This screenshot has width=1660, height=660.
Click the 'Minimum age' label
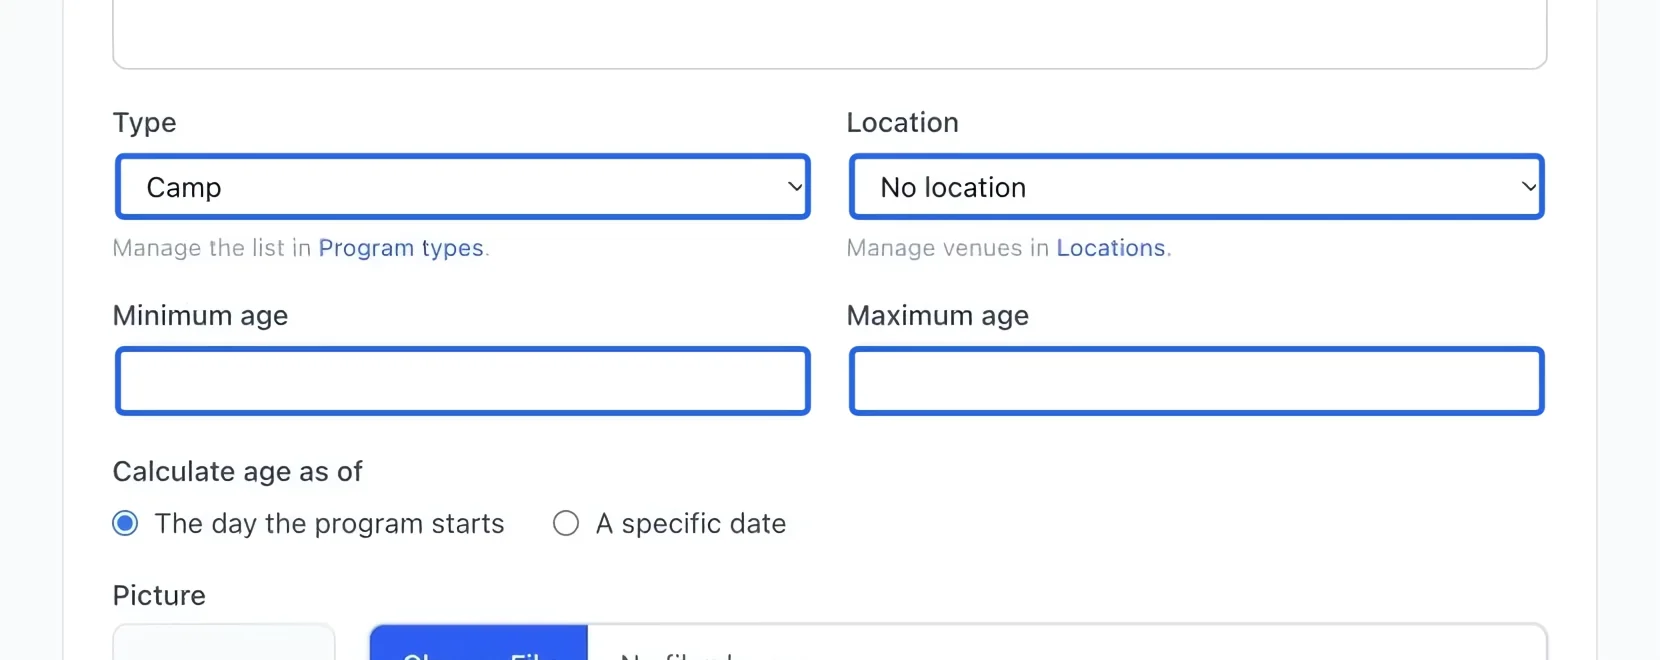click(x=200, y=316)
